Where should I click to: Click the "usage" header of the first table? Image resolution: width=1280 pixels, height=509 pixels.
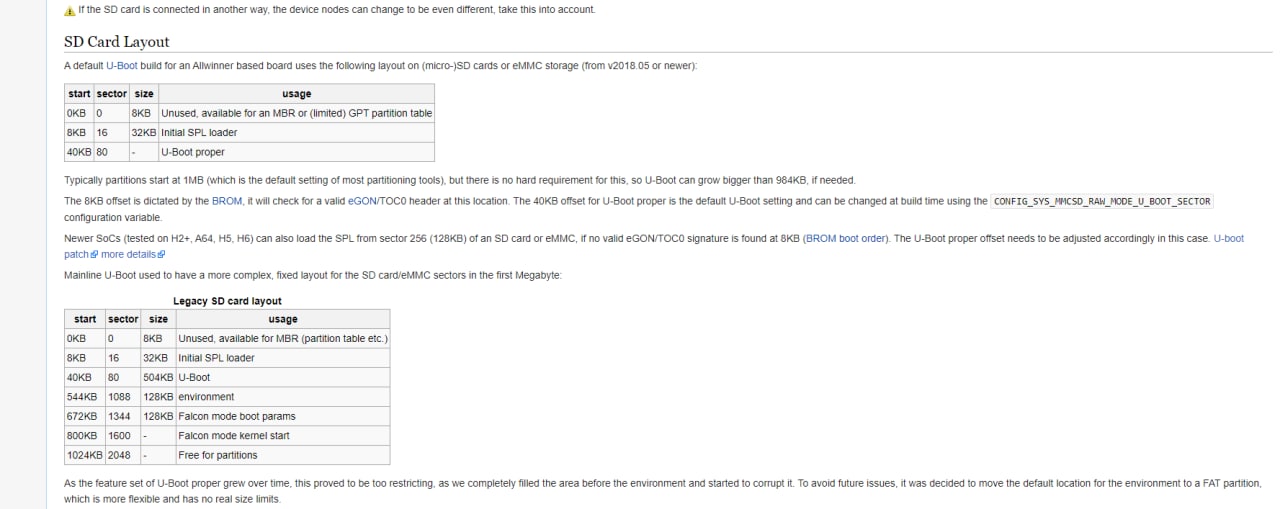296,94
